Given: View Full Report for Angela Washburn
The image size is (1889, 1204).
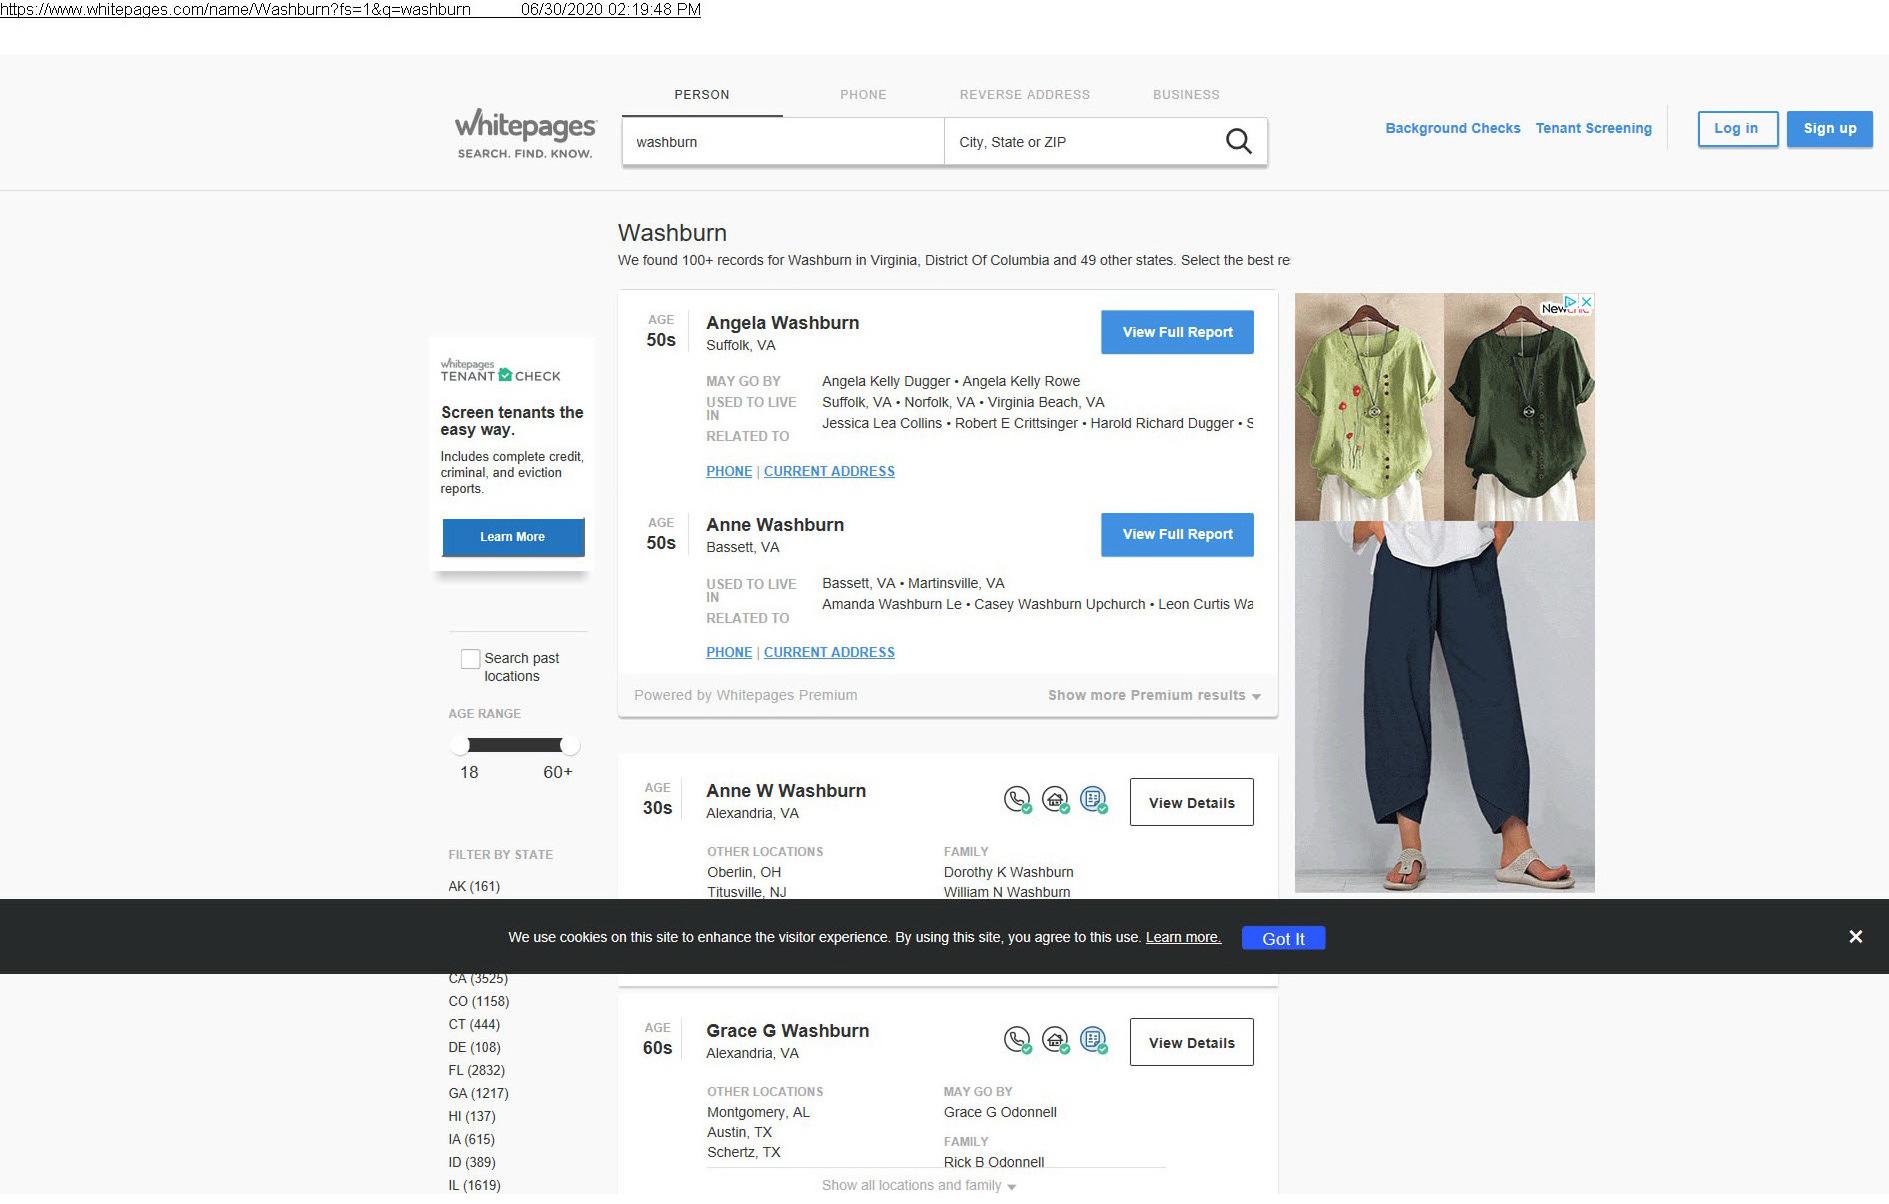Looking at the screenshot, I should coord(1177,332).
